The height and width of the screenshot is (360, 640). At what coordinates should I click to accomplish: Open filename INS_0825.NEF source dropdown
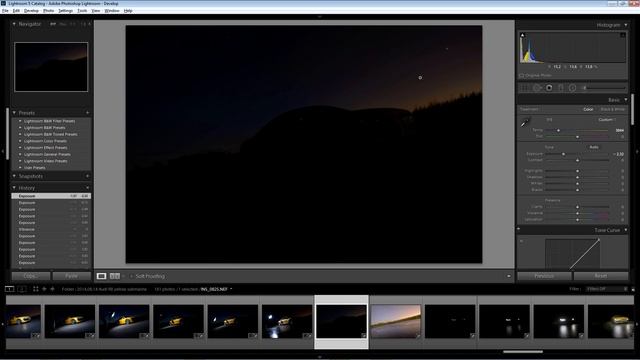231,289
